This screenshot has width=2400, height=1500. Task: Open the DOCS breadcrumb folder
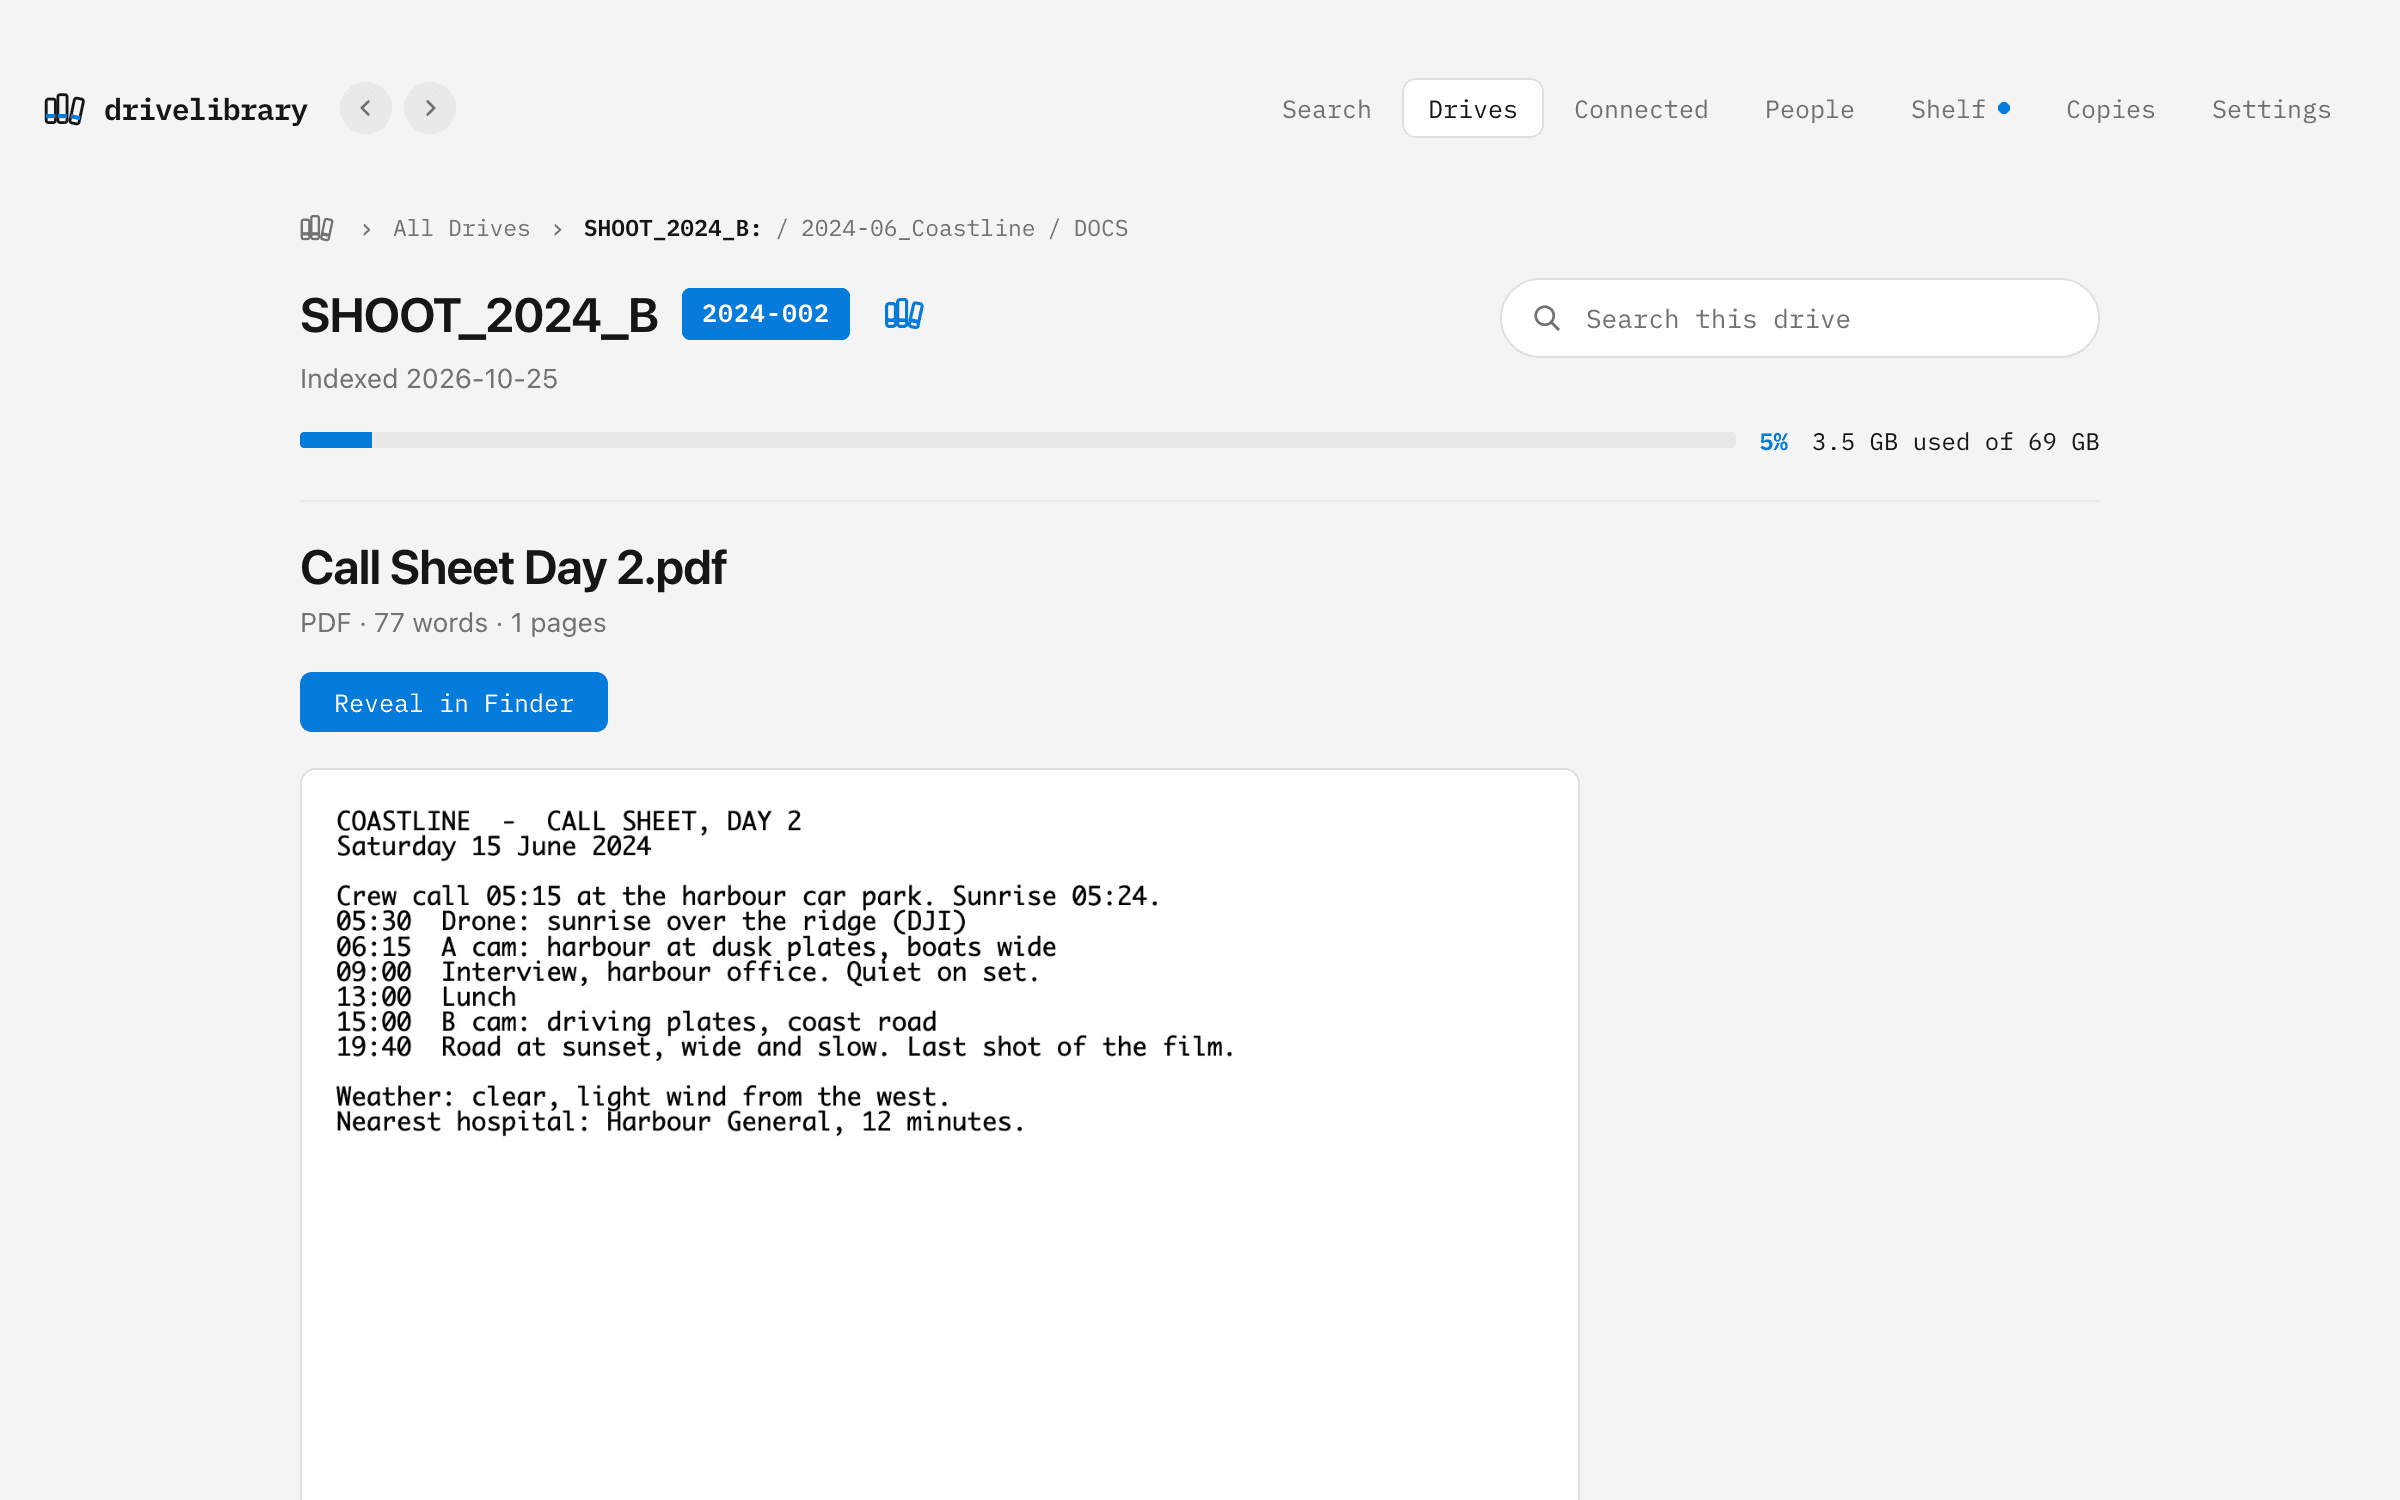[1100, 229]
